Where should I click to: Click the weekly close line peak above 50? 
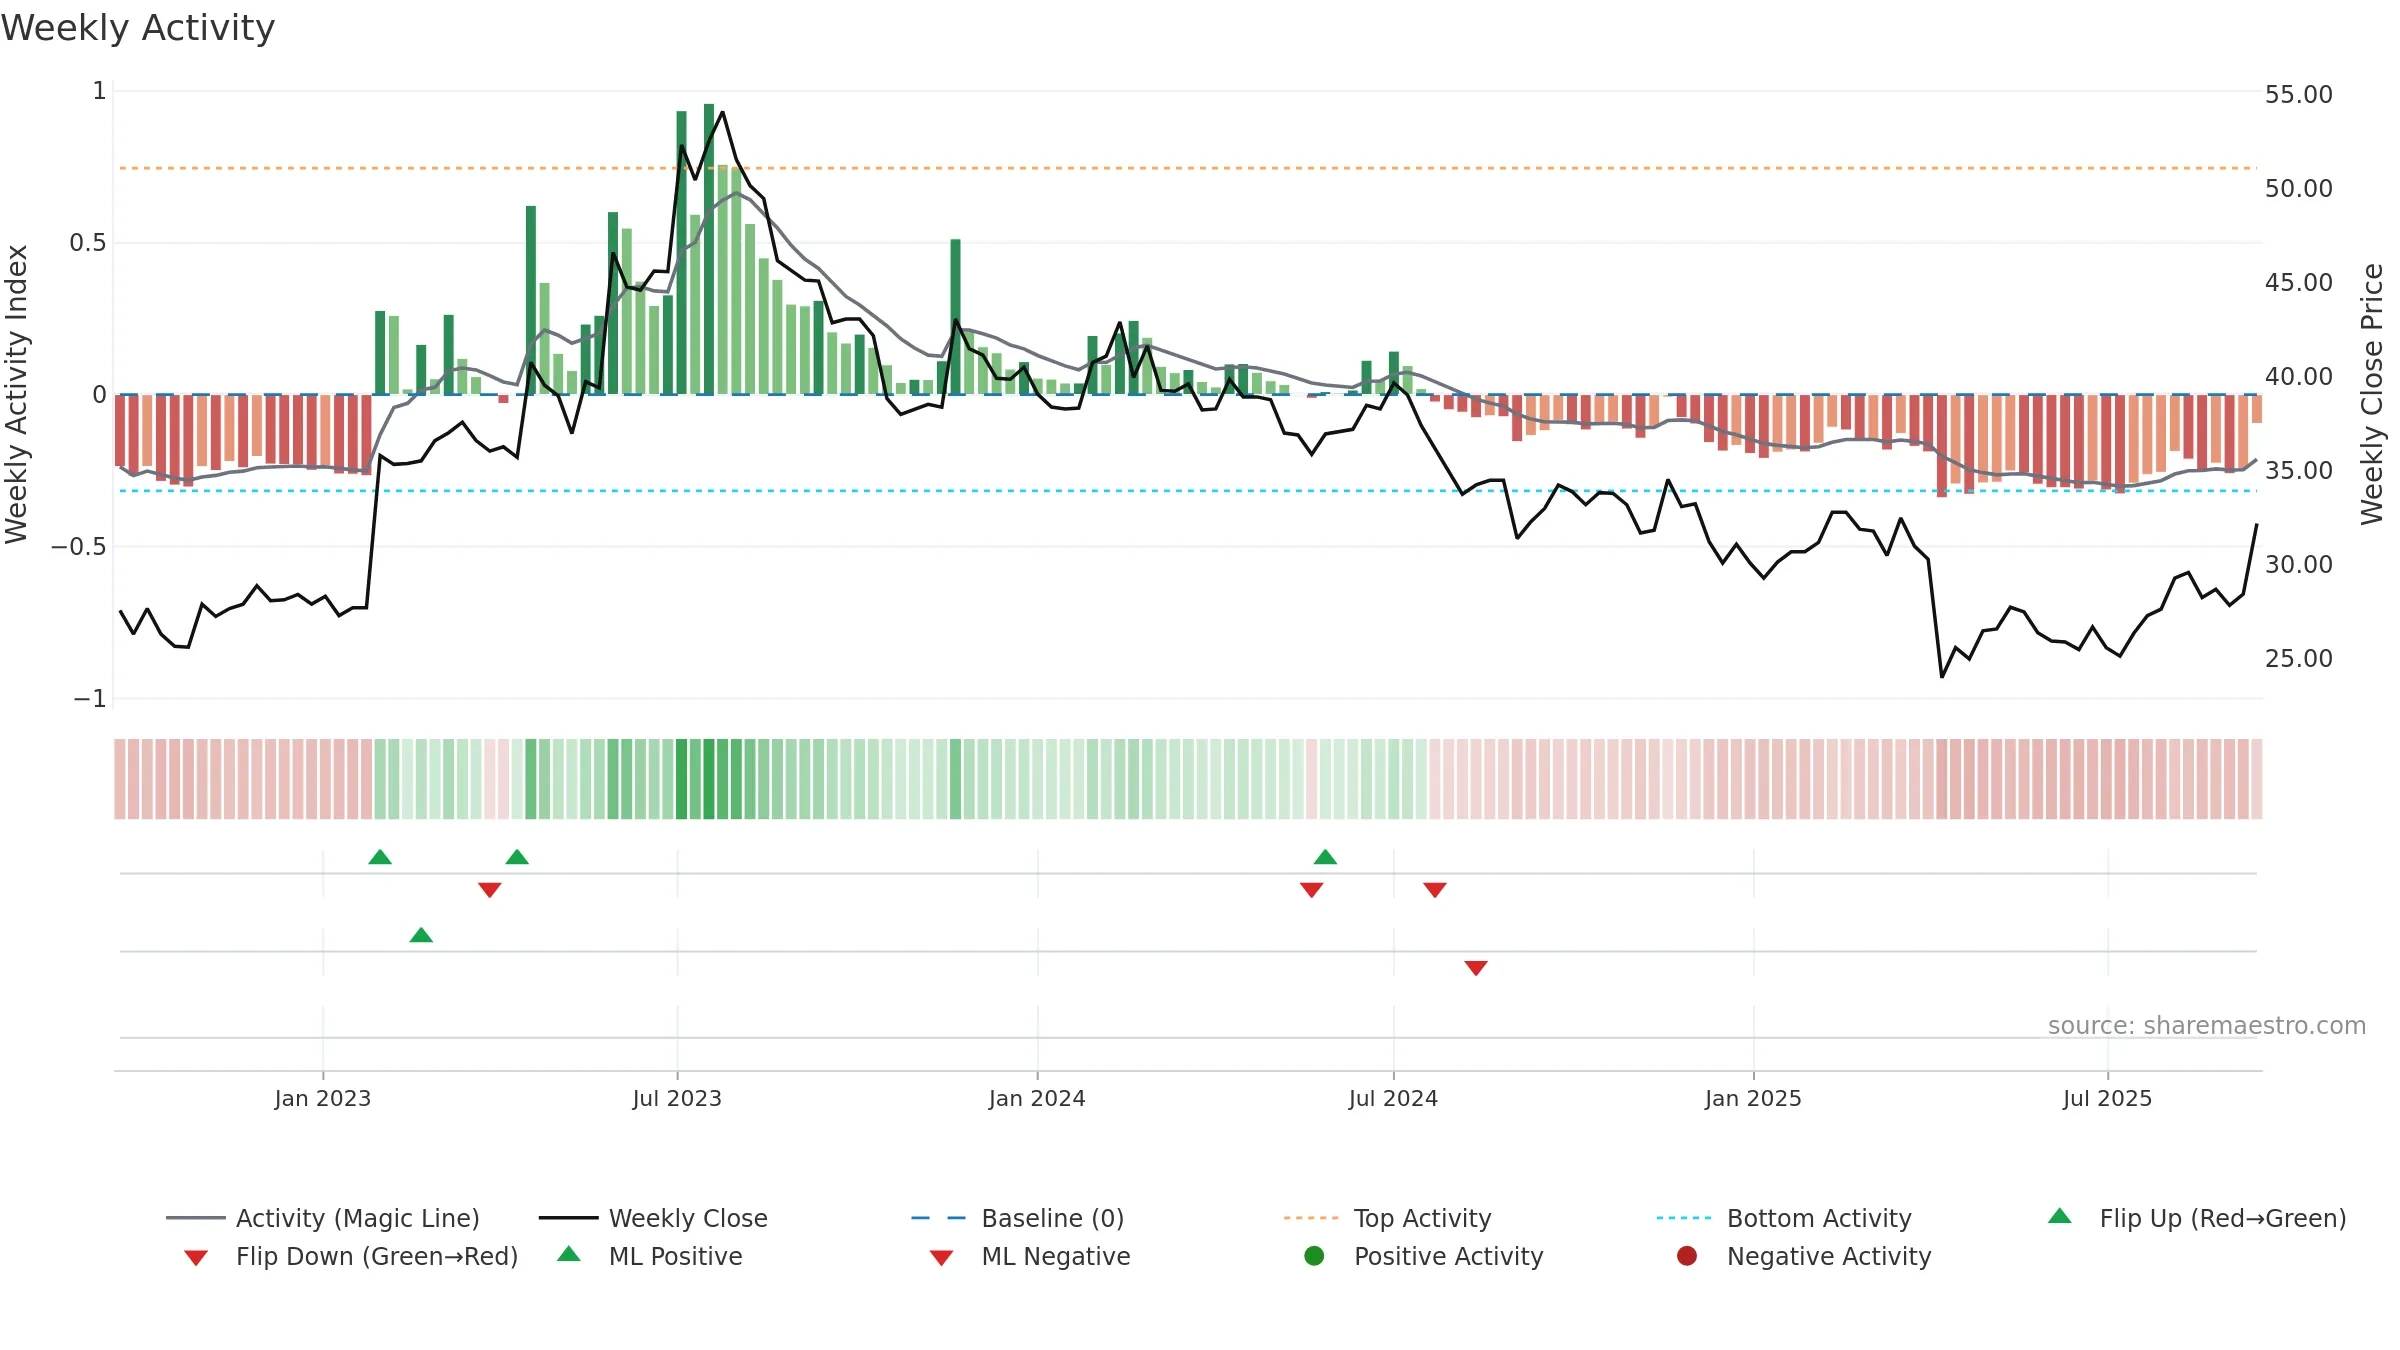point(722,113)
